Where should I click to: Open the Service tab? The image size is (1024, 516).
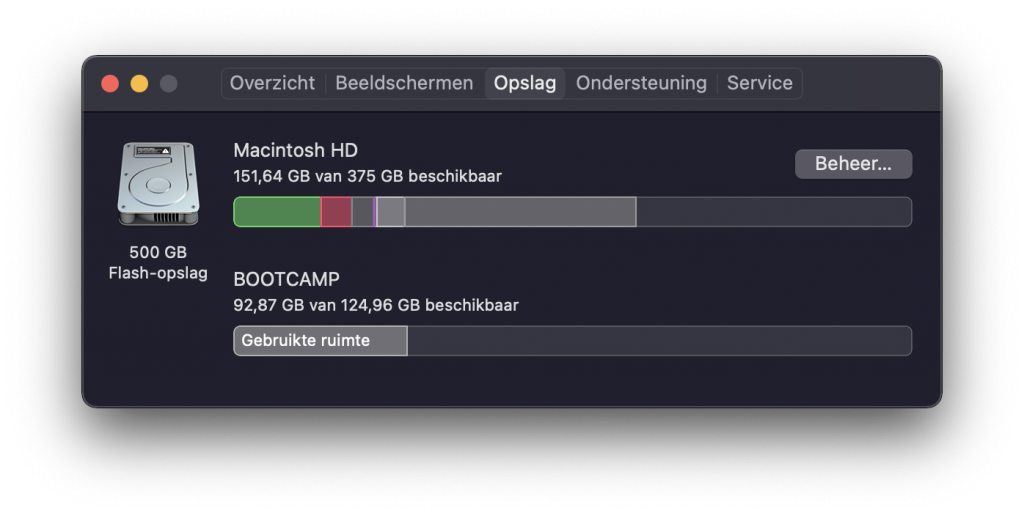pos(760,83)
